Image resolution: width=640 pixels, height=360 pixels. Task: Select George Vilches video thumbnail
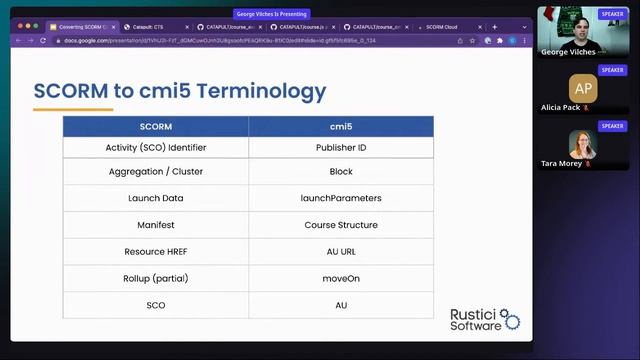click(x=583, y=32)
